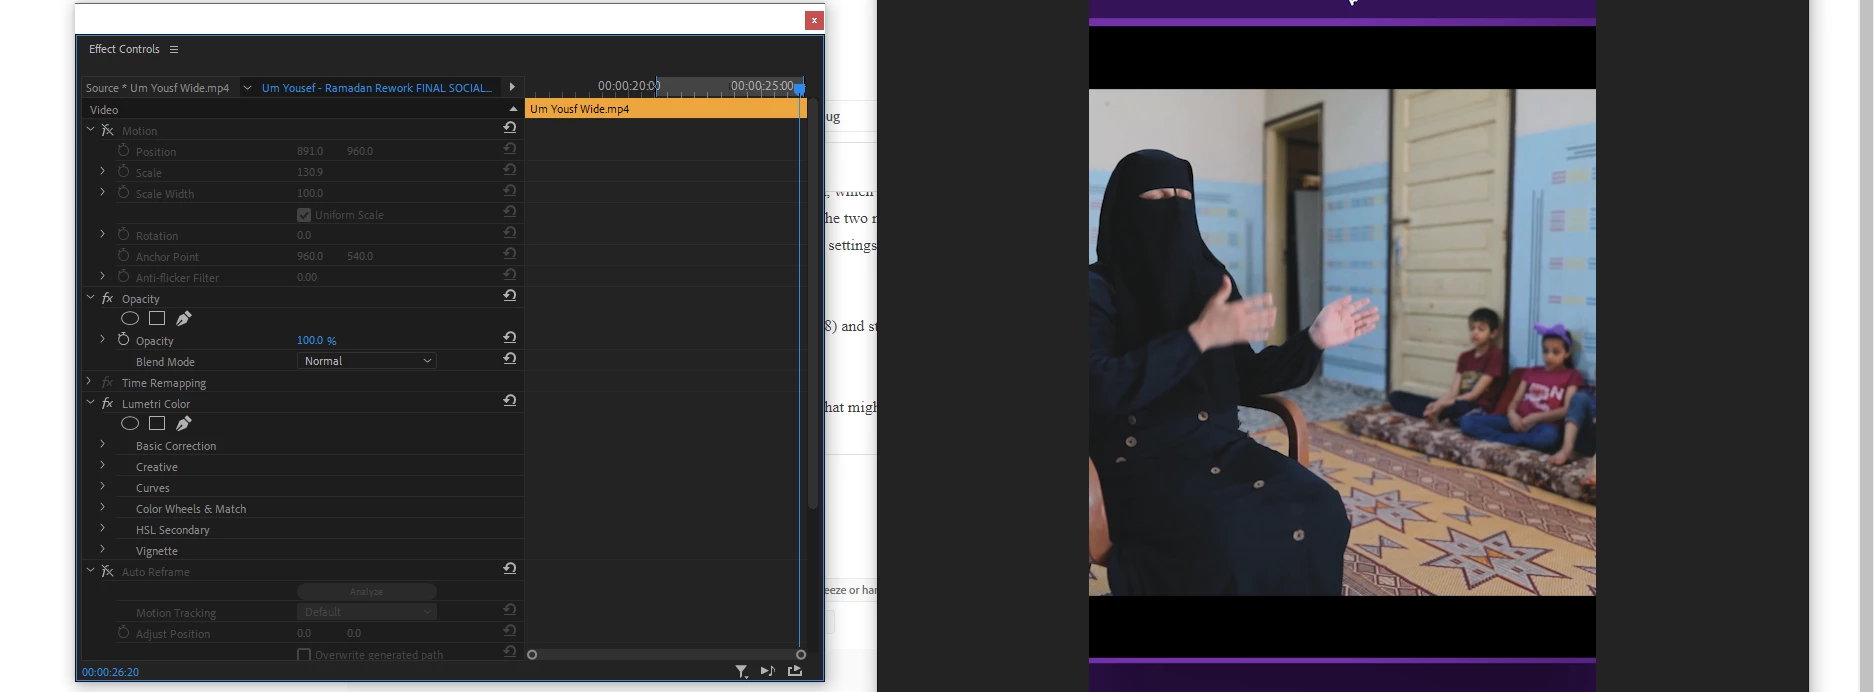Uncheck the Uniform Scale checkbox
Viewport: 1874px width, 692px height.
point(304,214)
